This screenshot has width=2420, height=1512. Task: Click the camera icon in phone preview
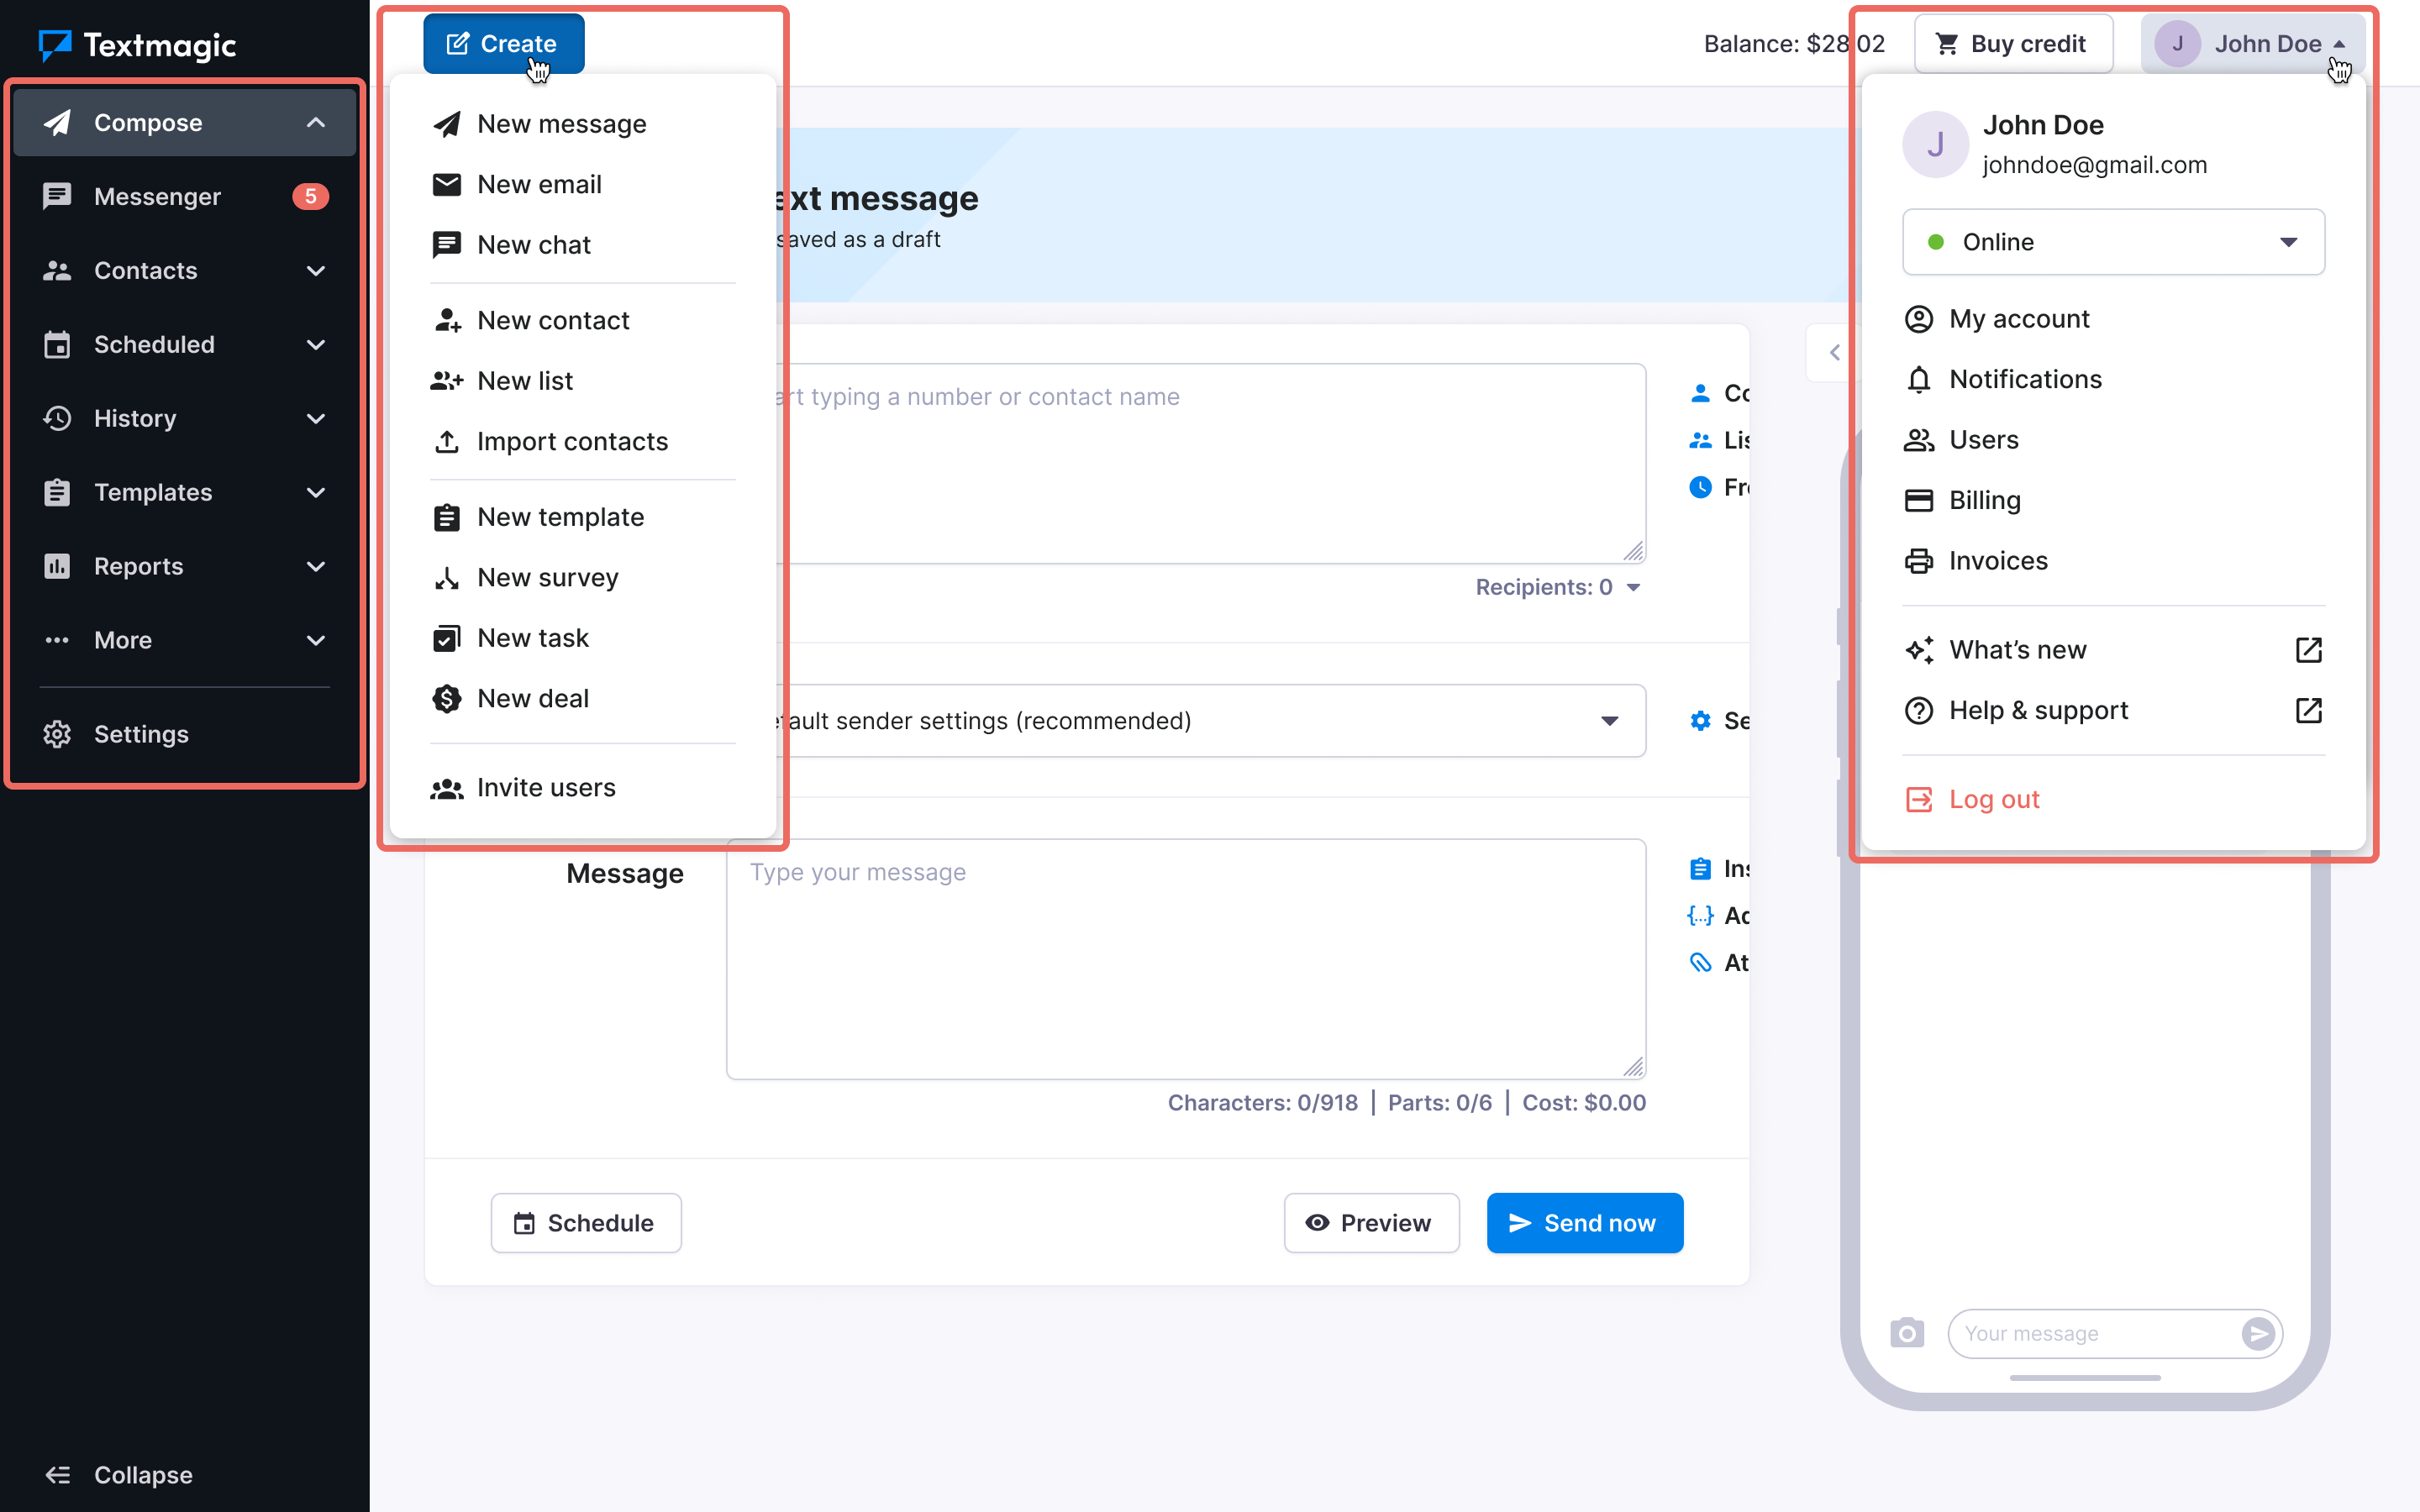[x=1907, y=1333]
